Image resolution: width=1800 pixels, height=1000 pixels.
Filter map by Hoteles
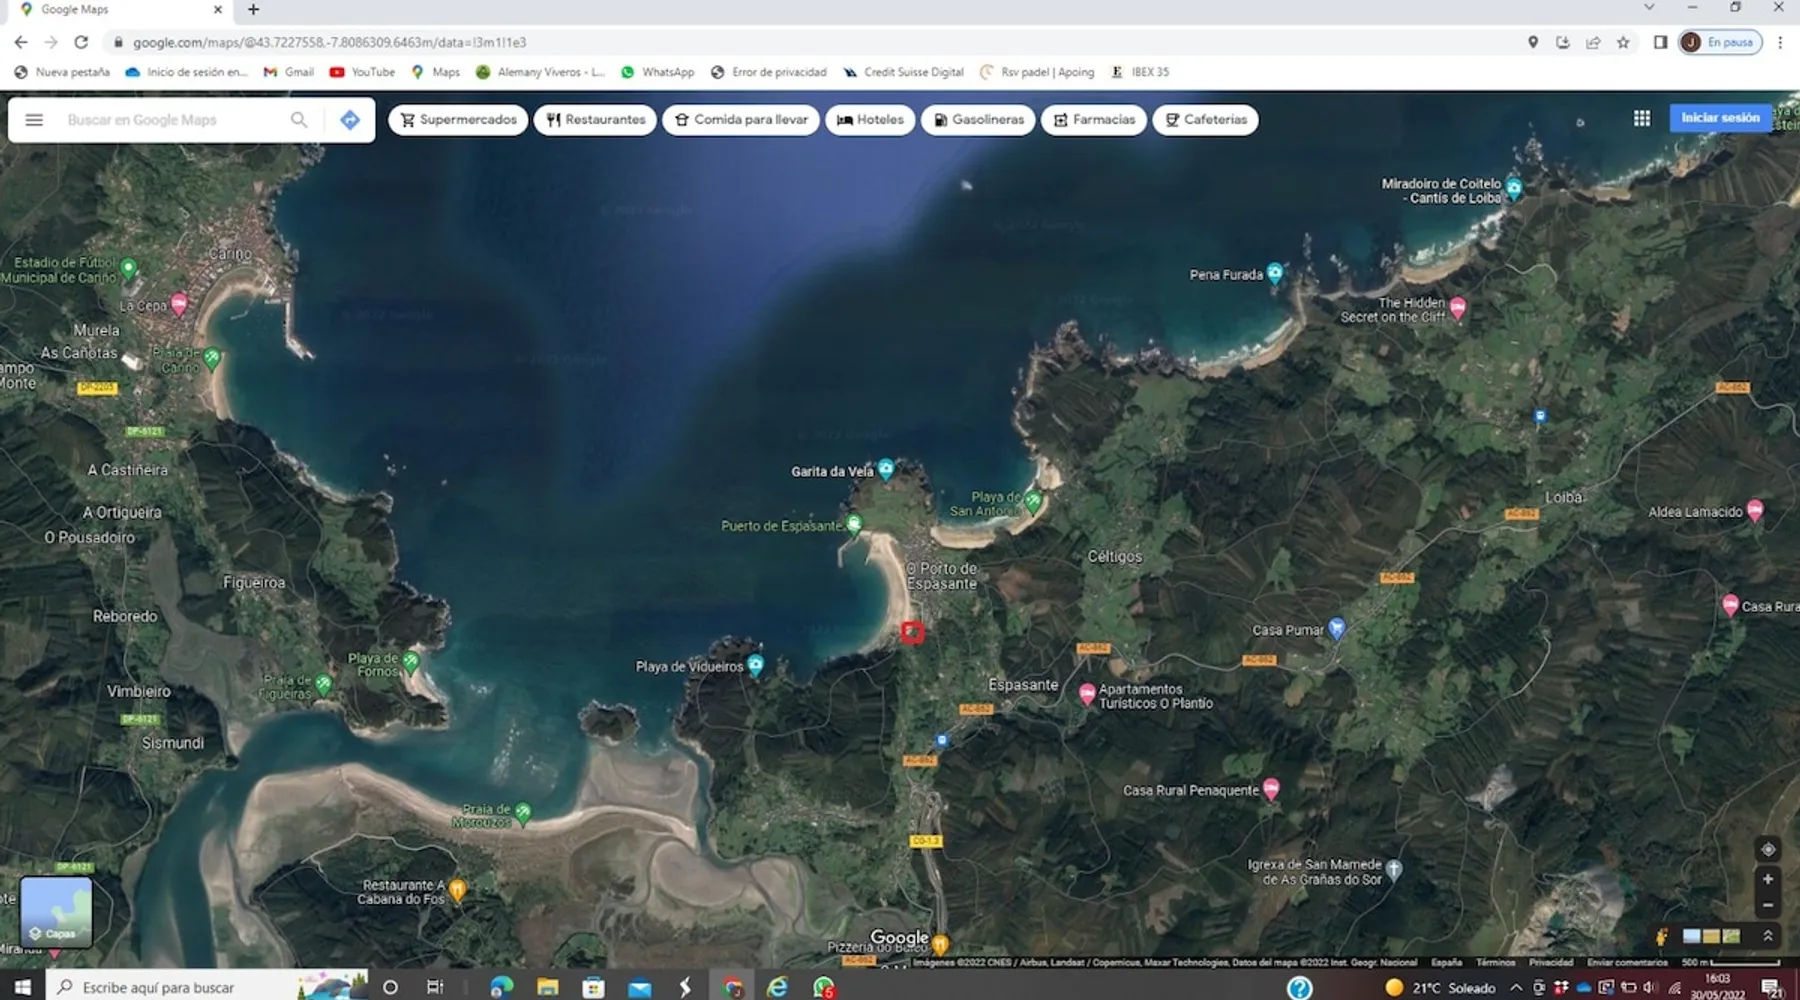tap(870, 120)
